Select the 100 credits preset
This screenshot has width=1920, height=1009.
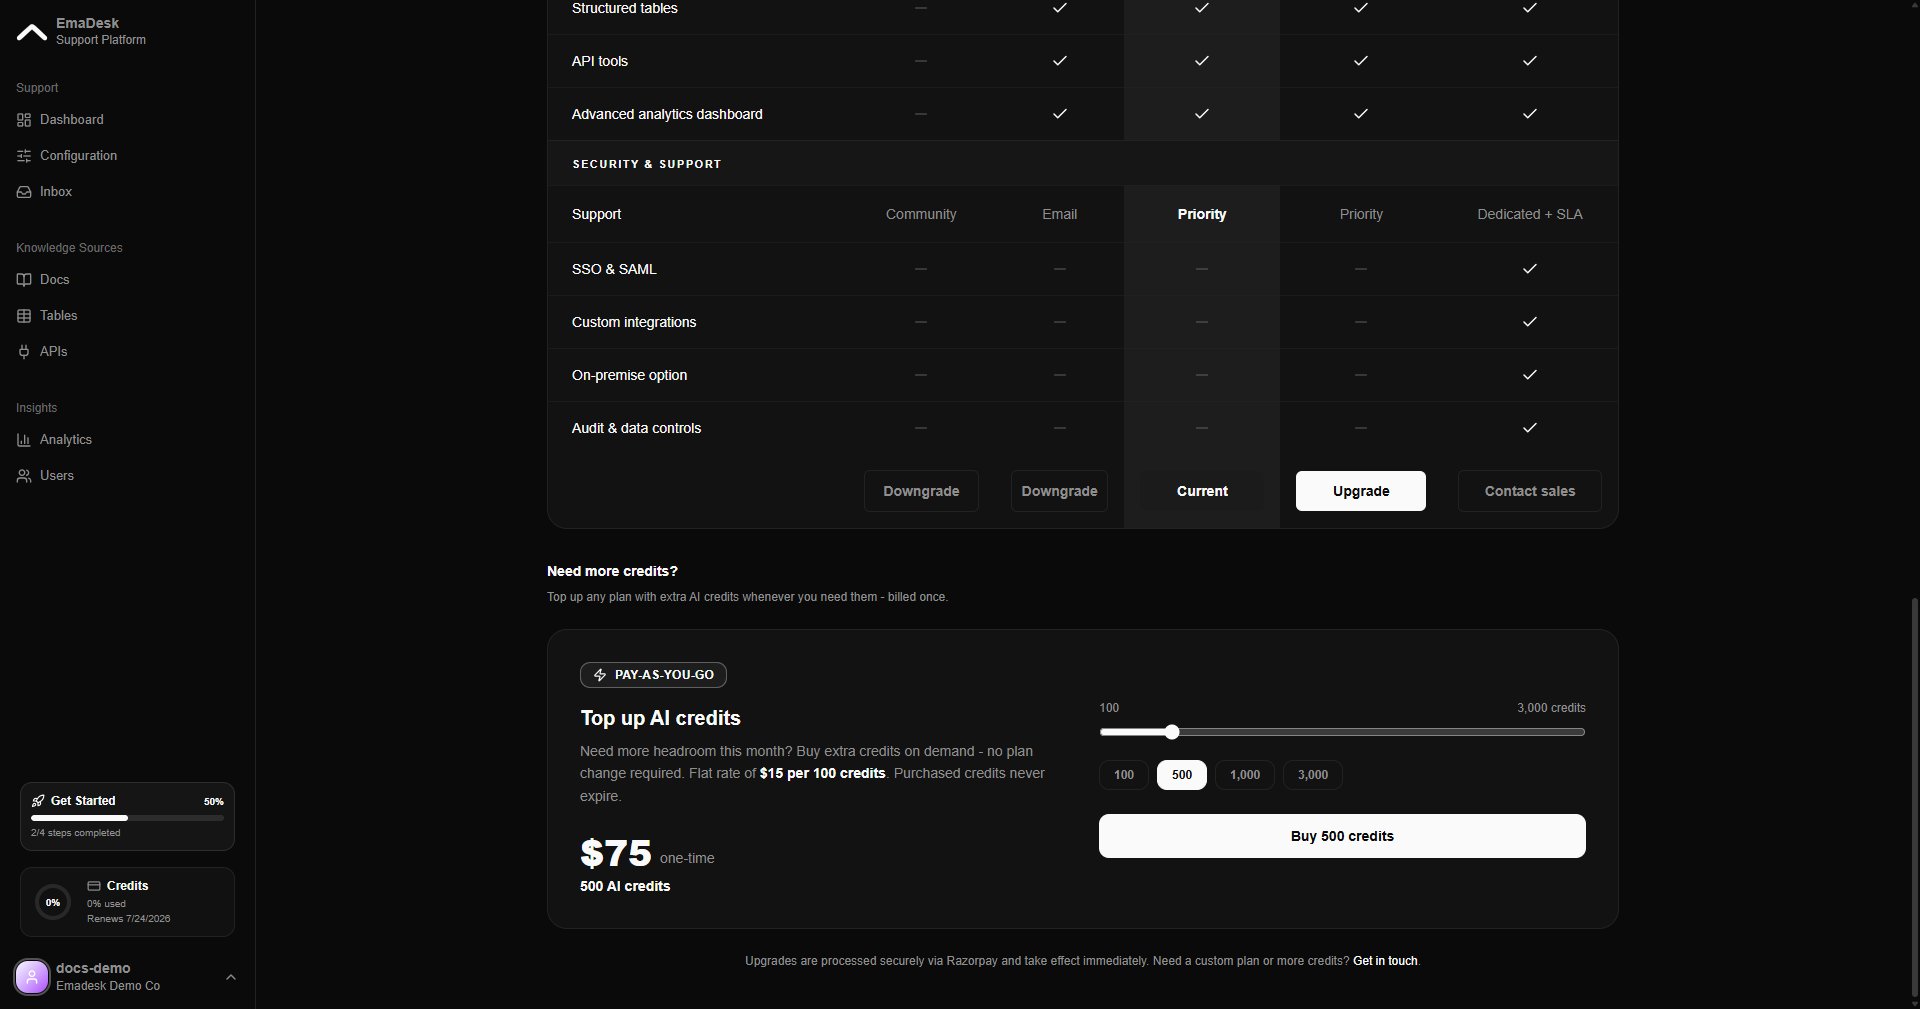(x=1124, y=775)
